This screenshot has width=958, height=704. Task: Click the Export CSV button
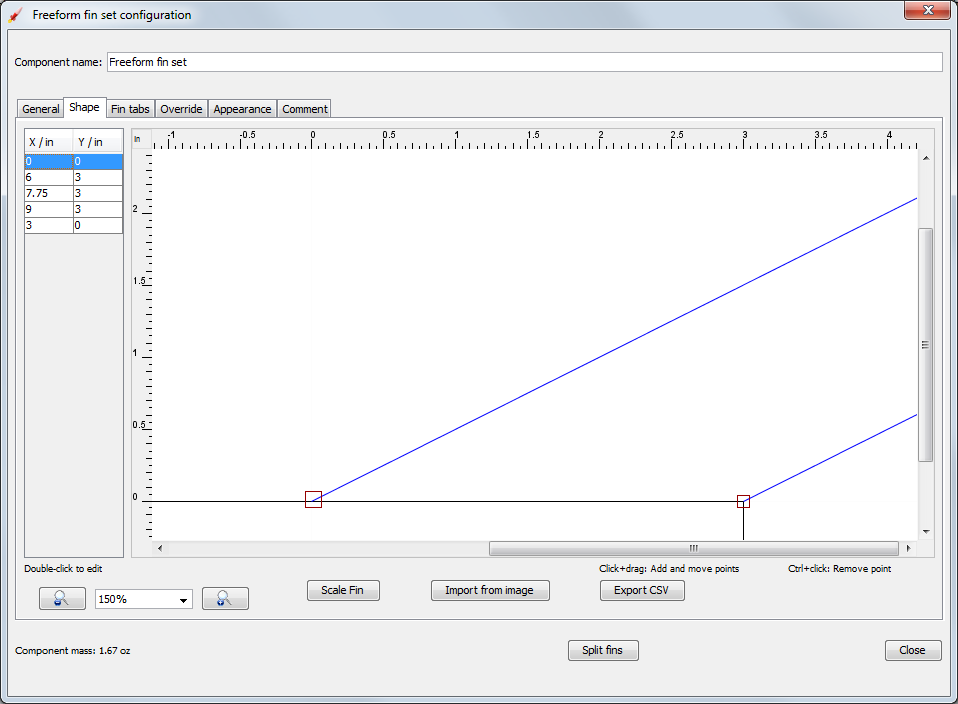pos(642,590)
